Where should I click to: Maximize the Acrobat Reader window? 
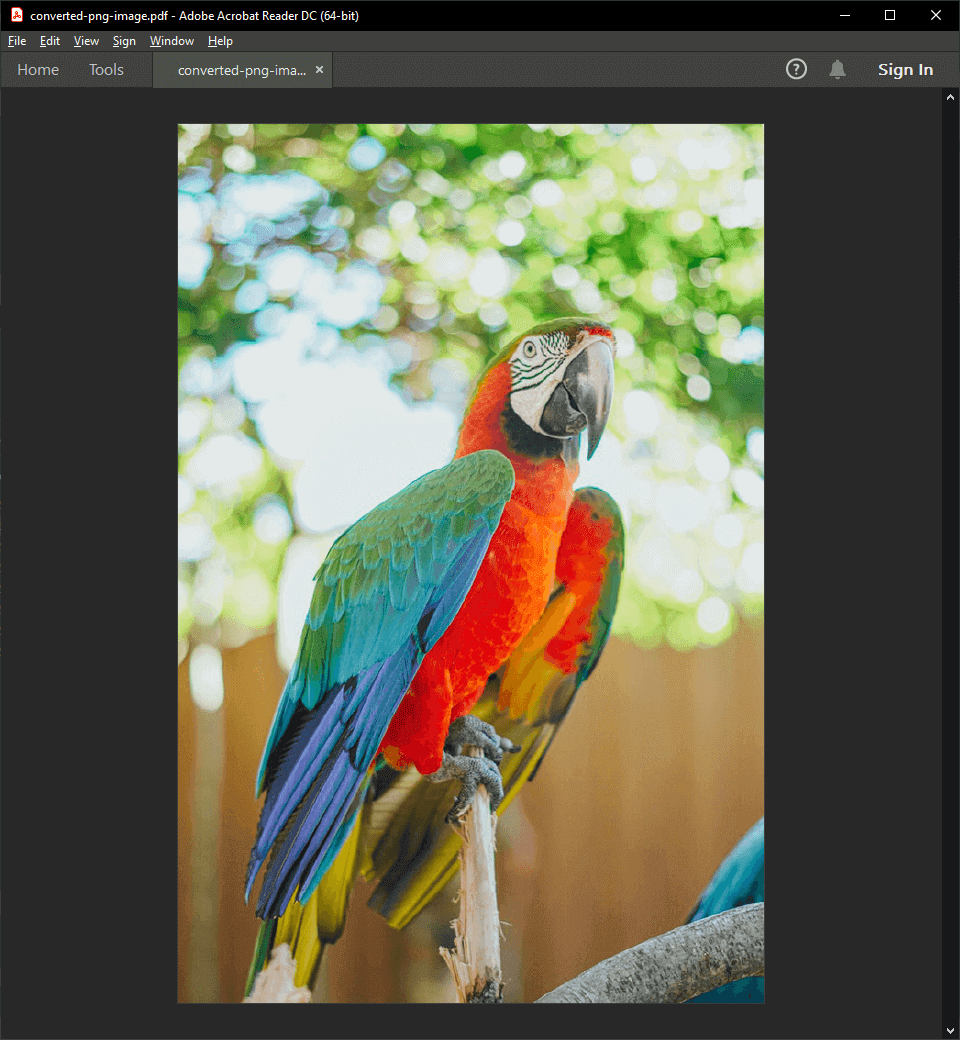tap(889, 15)
